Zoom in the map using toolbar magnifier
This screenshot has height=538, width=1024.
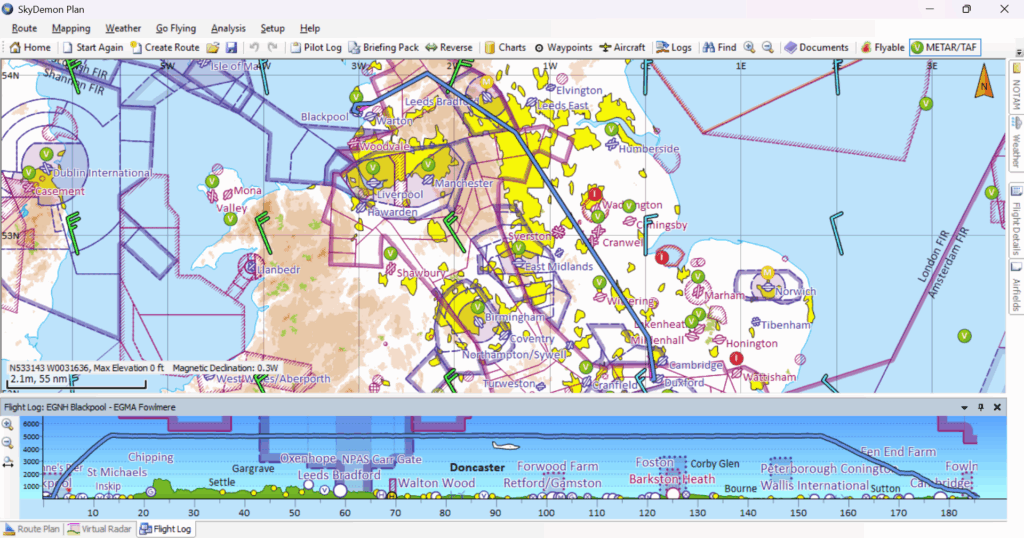(x=749, y=47)
